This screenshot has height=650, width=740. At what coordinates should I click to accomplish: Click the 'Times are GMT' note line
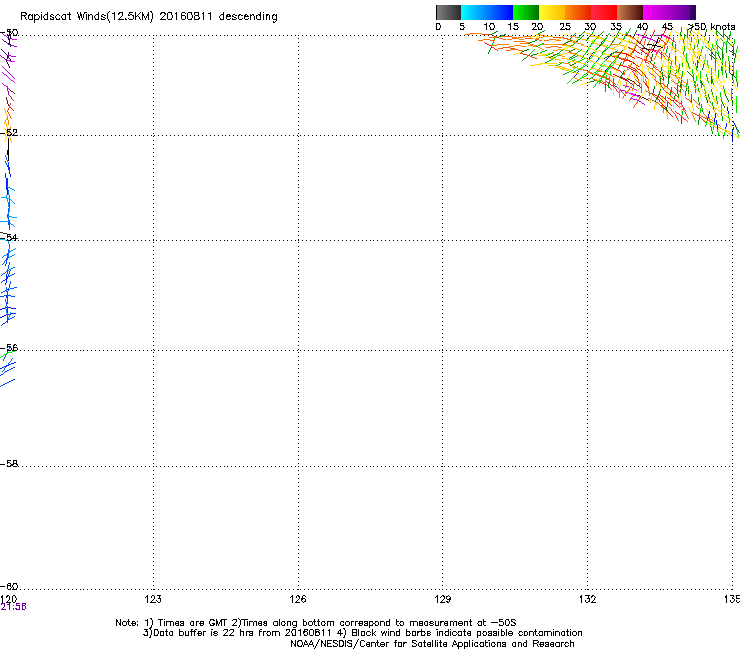coord(316,623)
